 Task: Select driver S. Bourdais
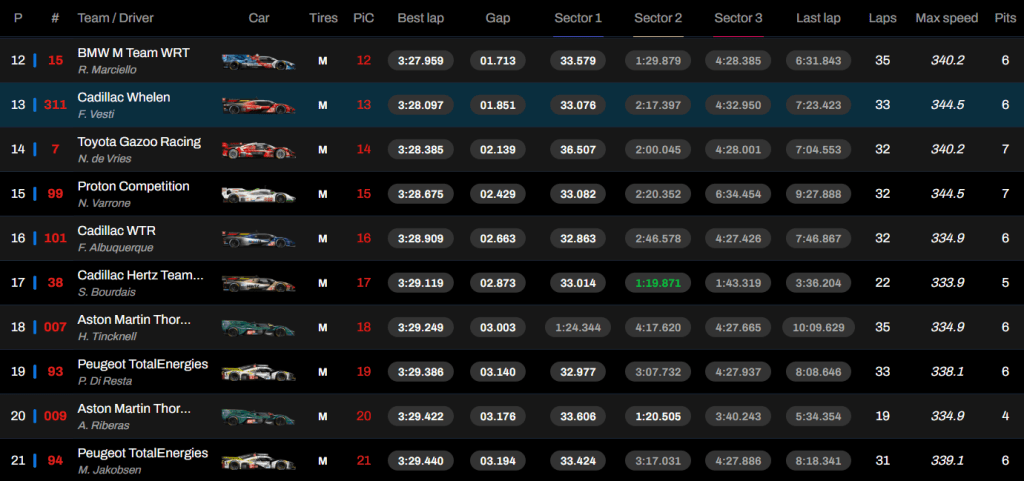click(x=106, y=292)
